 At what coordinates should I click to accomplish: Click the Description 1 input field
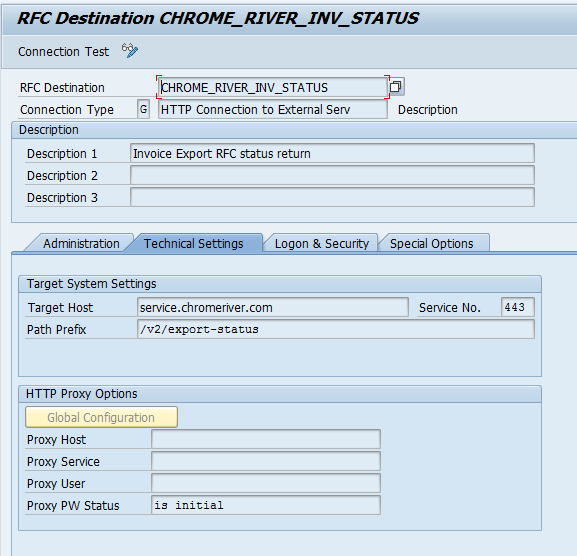tap(332, 153)
